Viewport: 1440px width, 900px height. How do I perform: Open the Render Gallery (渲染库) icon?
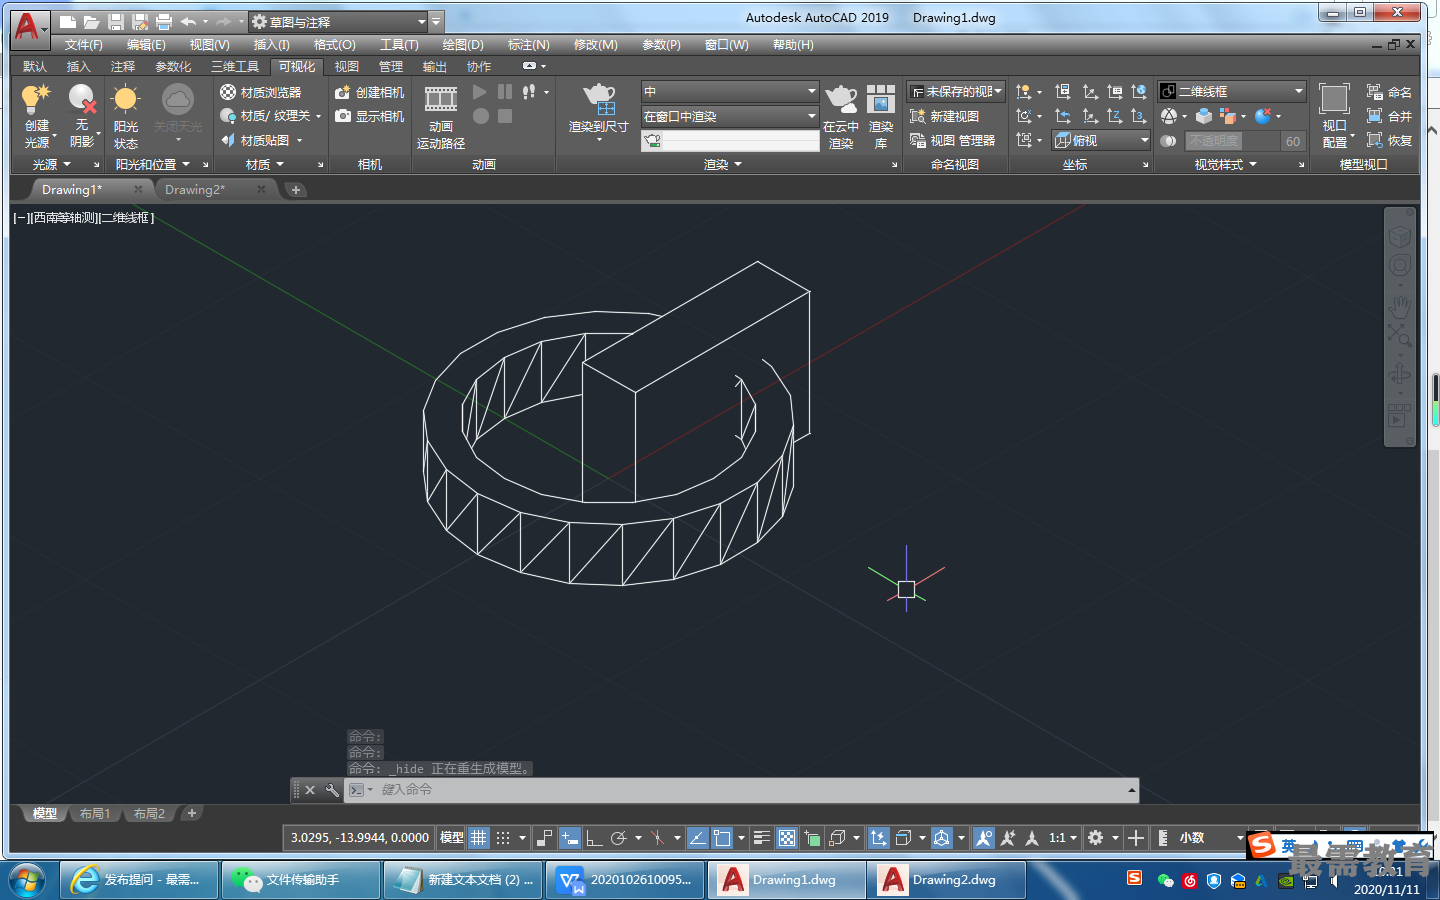[881, 99]
